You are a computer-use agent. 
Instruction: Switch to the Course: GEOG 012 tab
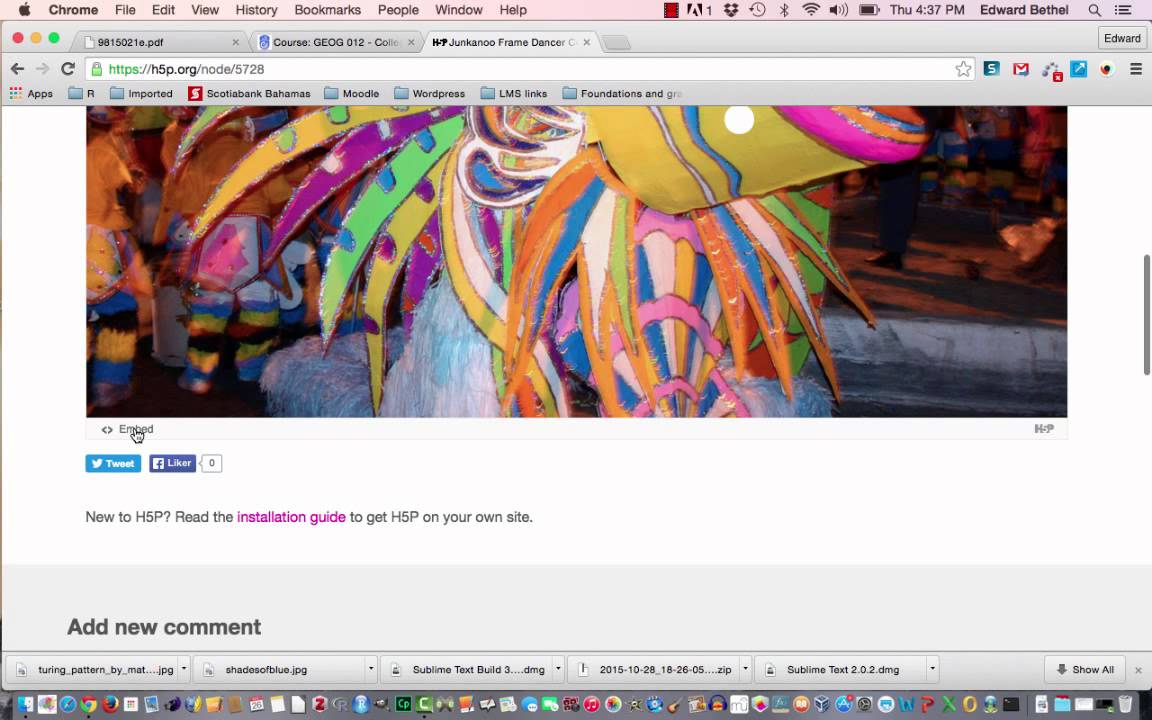(334, 42)
